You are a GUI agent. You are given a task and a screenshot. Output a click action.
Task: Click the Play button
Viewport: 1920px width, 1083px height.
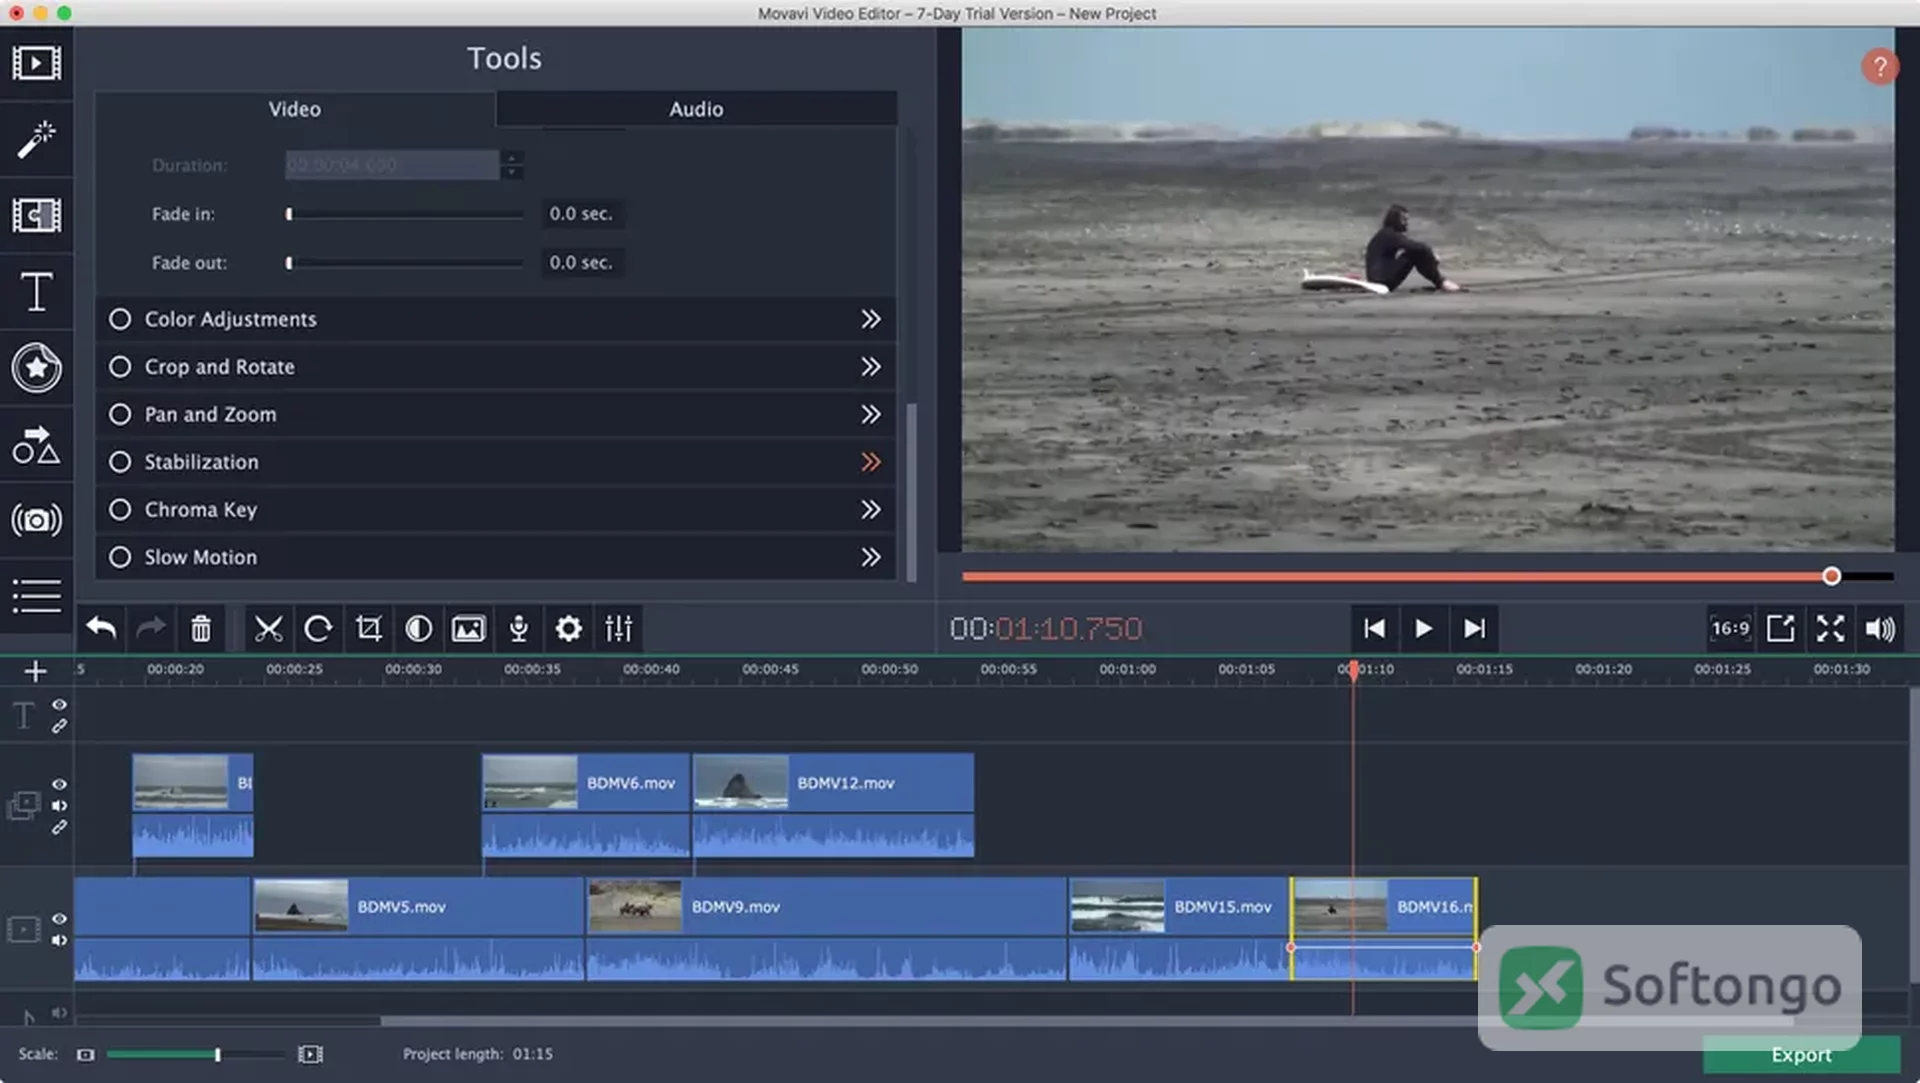(x=1423, y=628)
